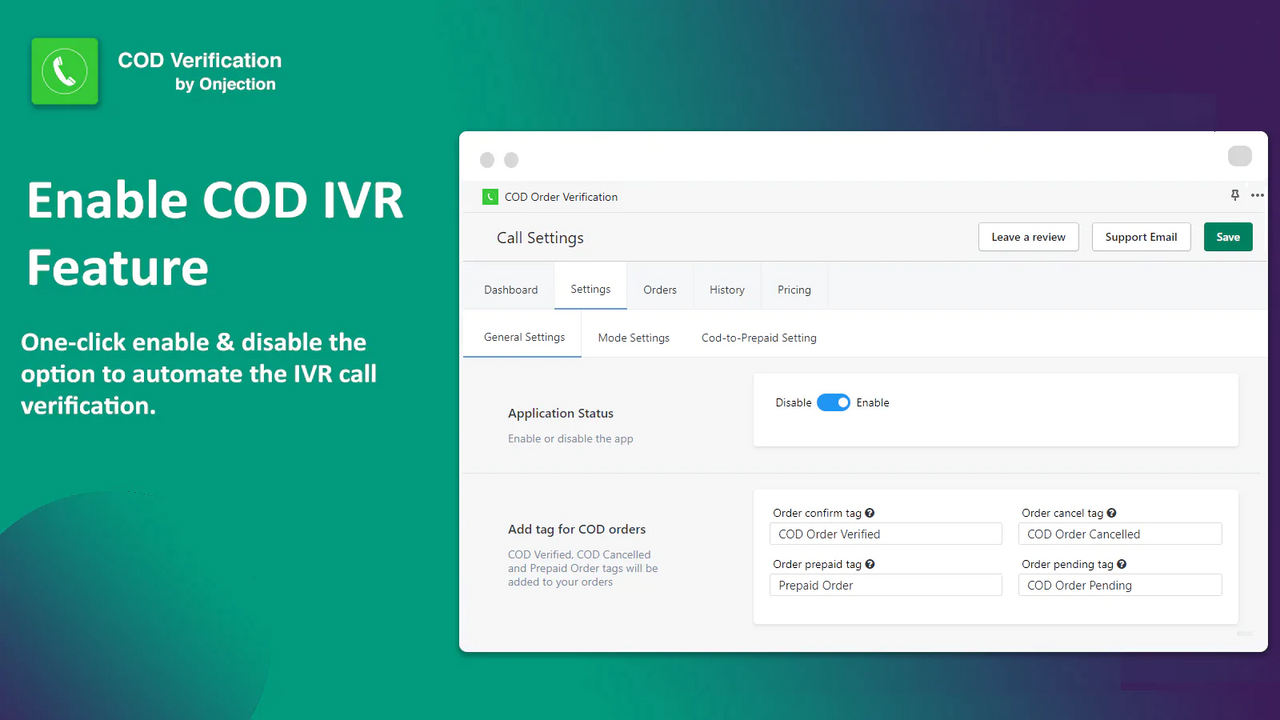Switch to the Dashboard tab
The image size is (1280, 720).
click(511, 289)
